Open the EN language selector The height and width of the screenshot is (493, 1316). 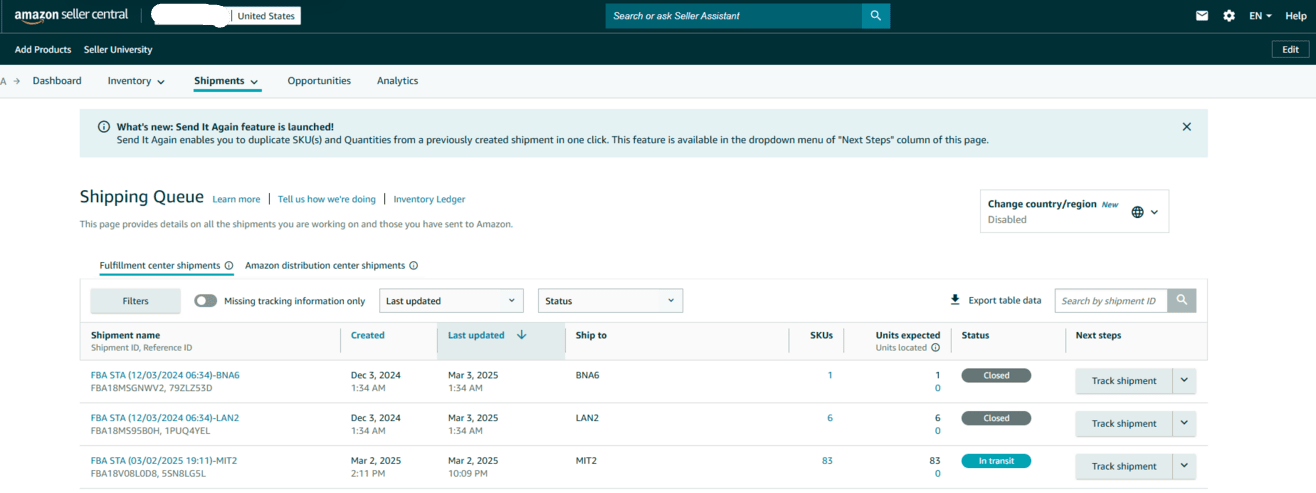[x=1260, y=16]
